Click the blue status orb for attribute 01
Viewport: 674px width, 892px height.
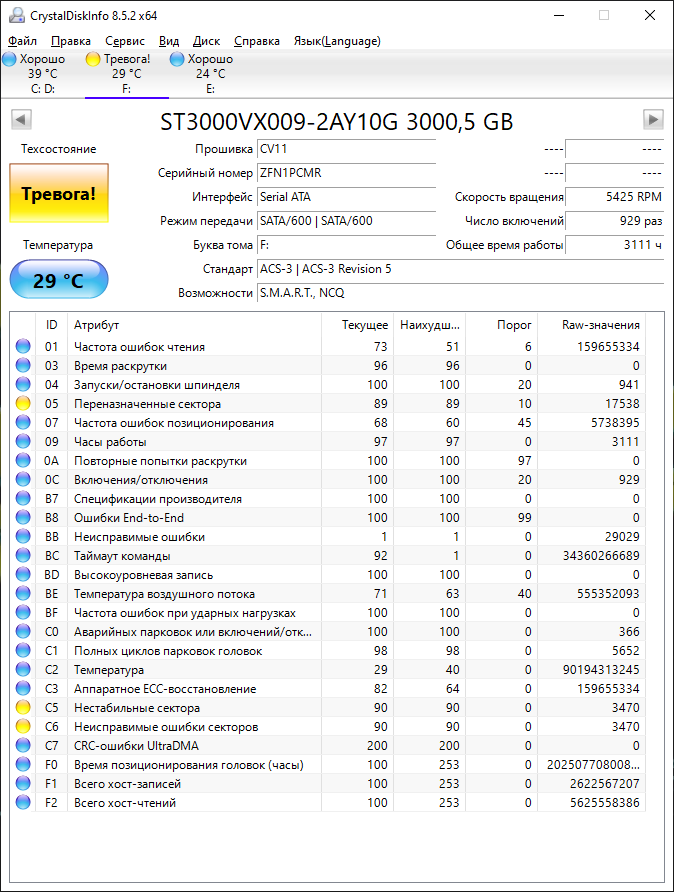tap(23, 347)
